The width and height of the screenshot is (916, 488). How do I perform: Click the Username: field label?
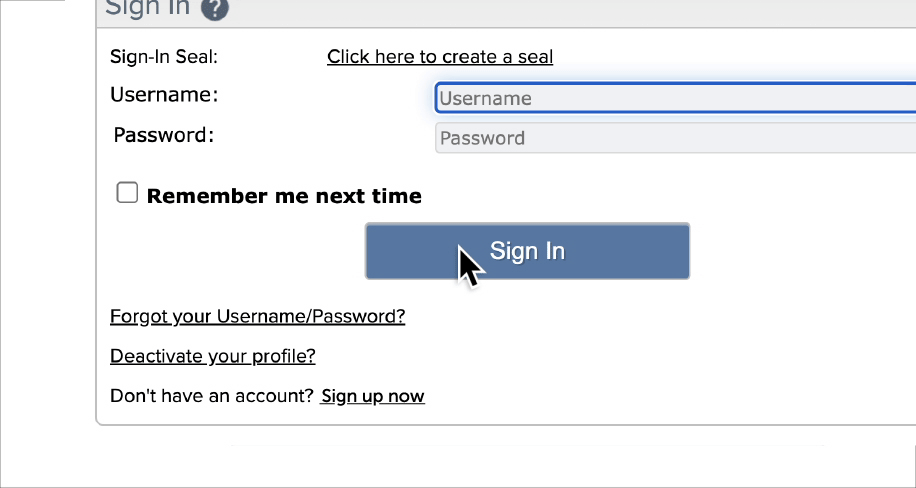[x=164, y=95]
